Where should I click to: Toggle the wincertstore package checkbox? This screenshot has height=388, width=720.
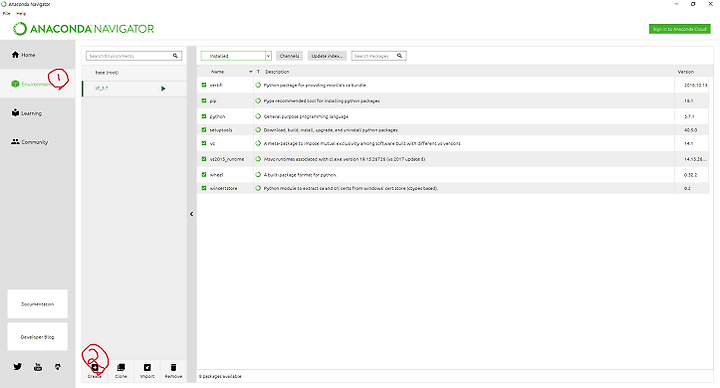click(x=204, y=188)
